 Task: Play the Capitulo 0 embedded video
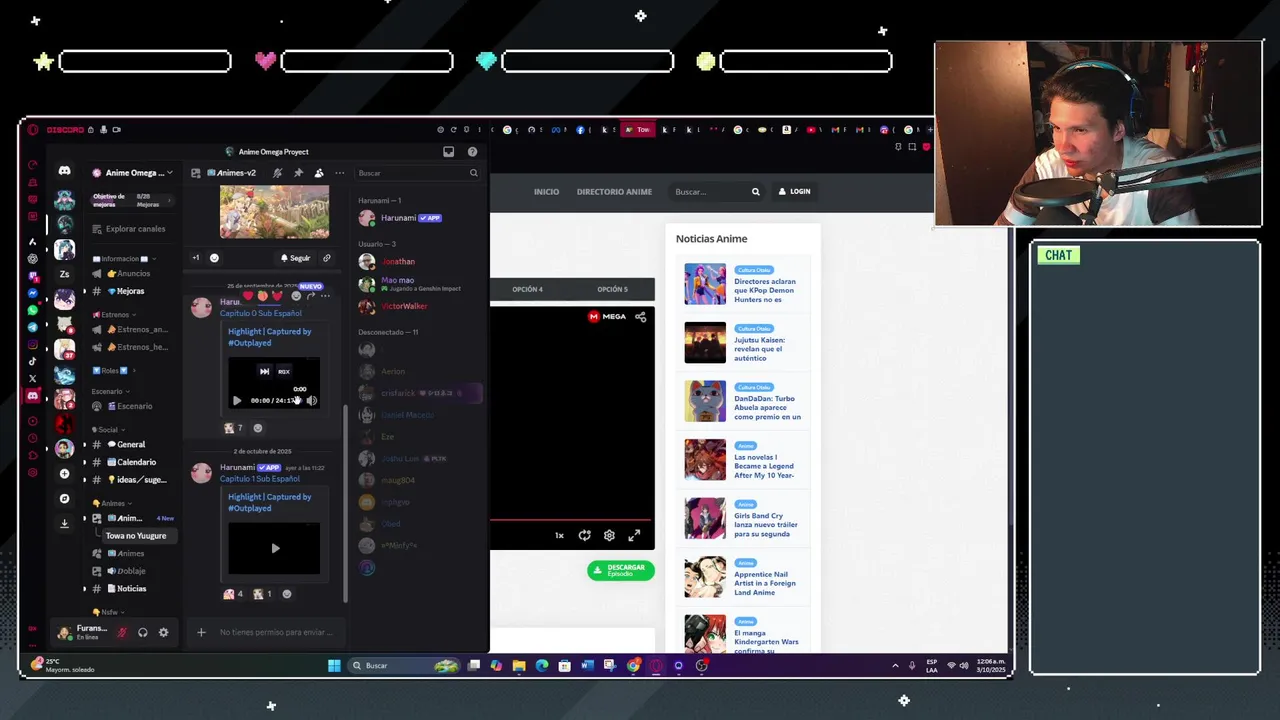[x=237, y=401]
